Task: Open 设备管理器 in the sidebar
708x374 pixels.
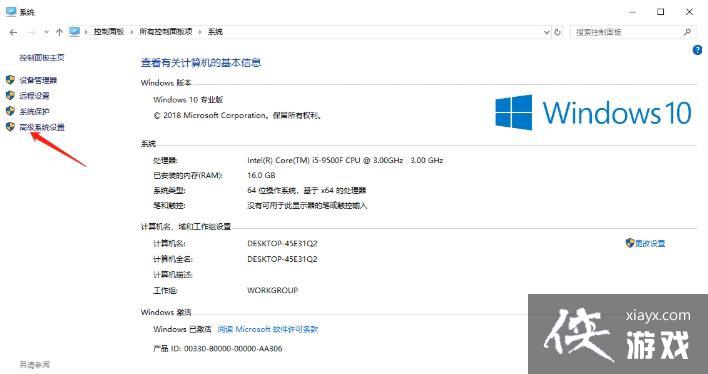Action: [38, 80]
